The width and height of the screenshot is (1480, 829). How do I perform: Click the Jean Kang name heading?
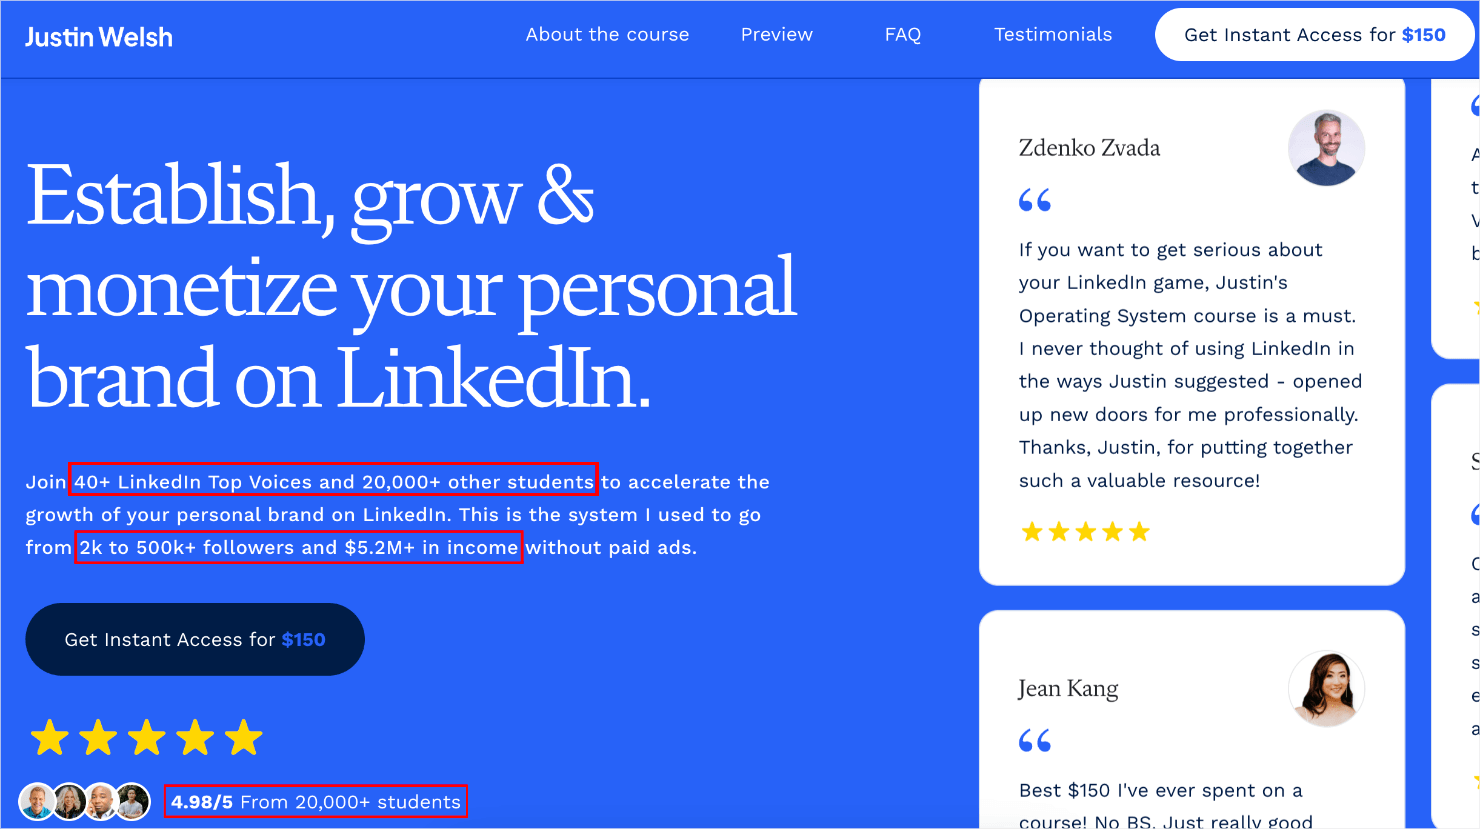1068,689
